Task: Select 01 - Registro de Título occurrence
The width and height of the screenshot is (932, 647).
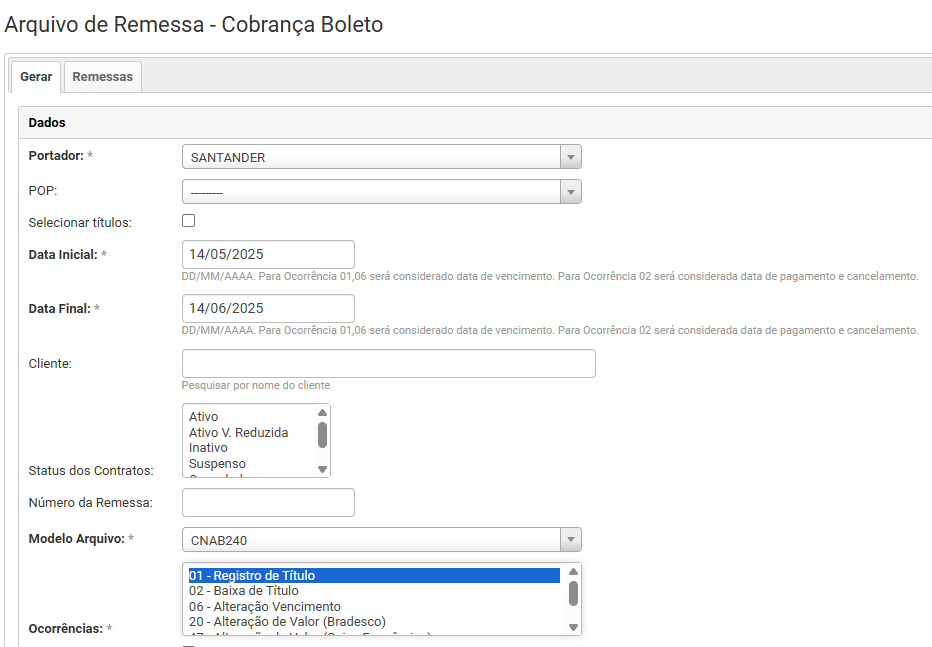Action: coord(252,575)
